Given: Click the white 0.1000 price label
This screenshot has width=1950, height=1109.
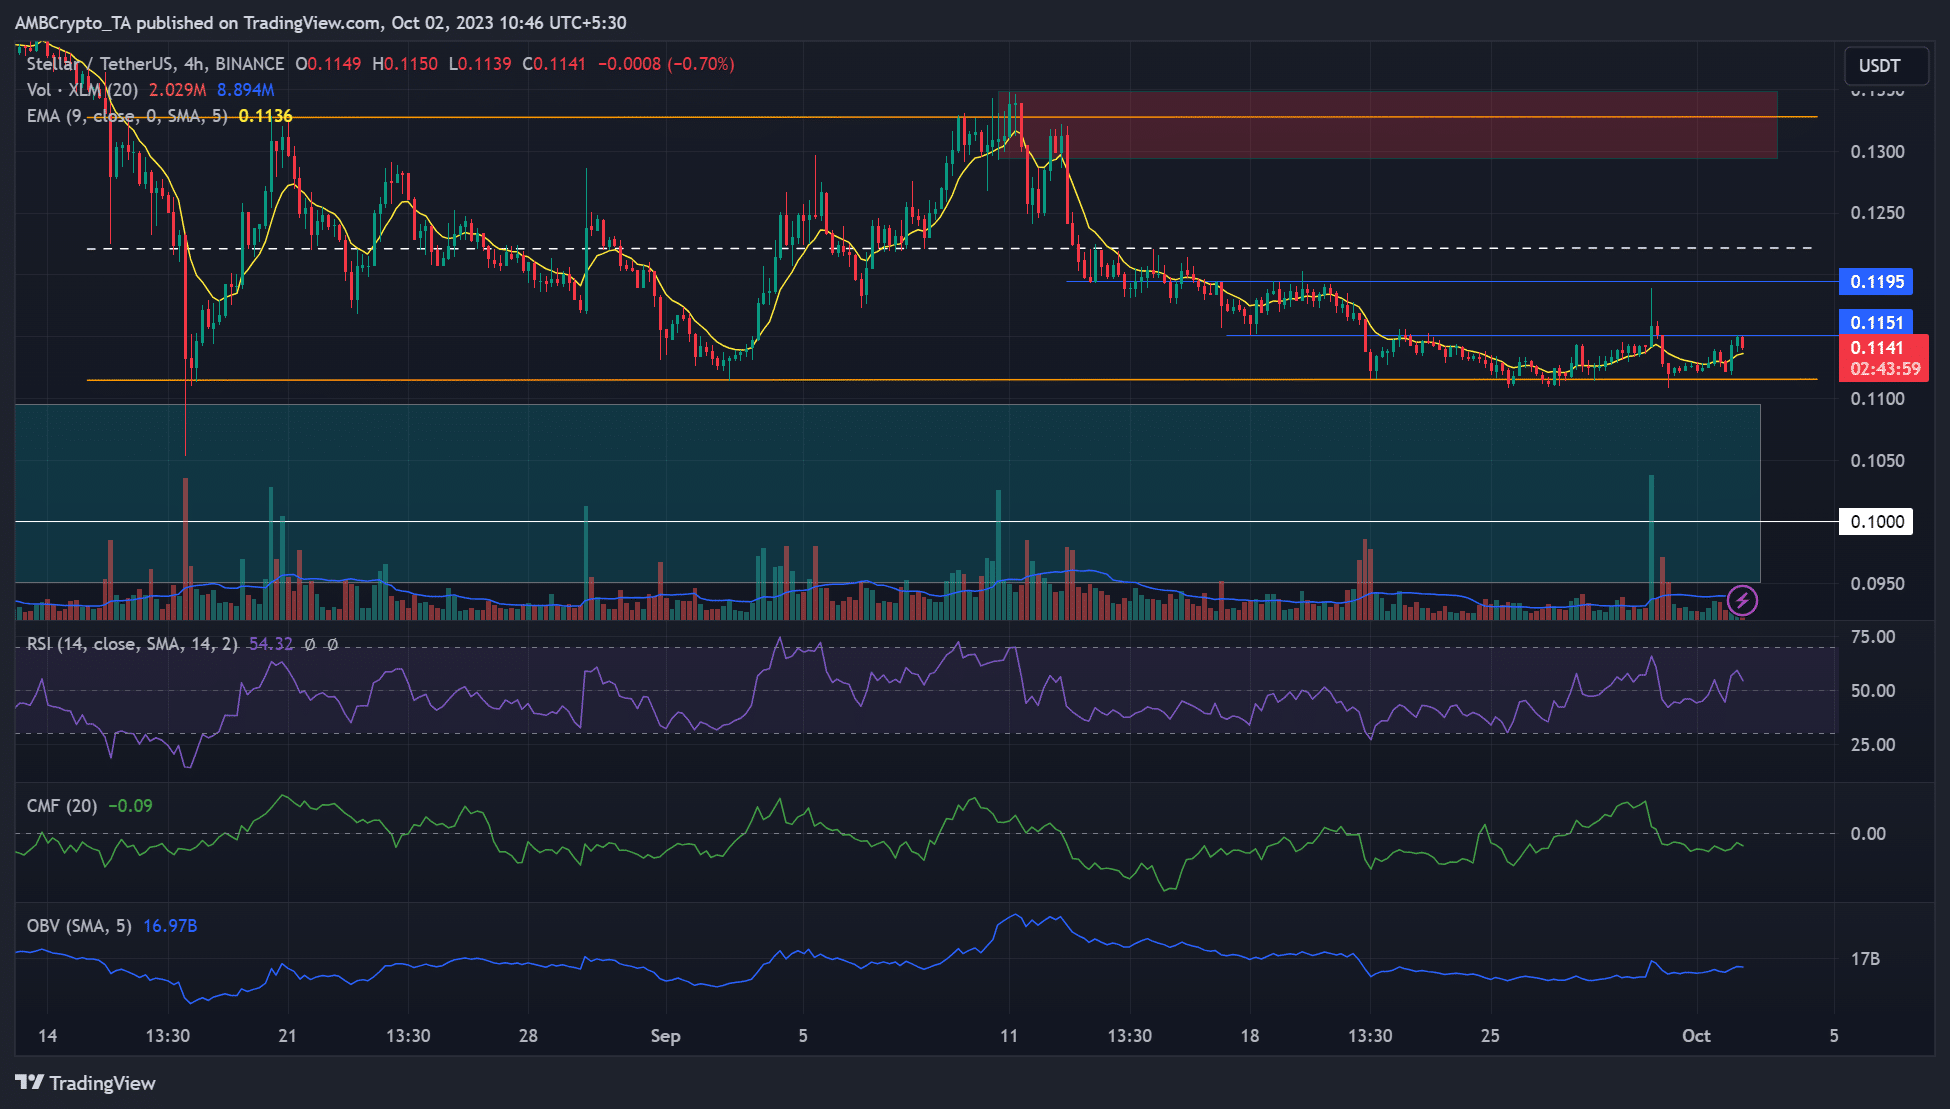Looking at the screenshot, I should (x=1876, y=521).
